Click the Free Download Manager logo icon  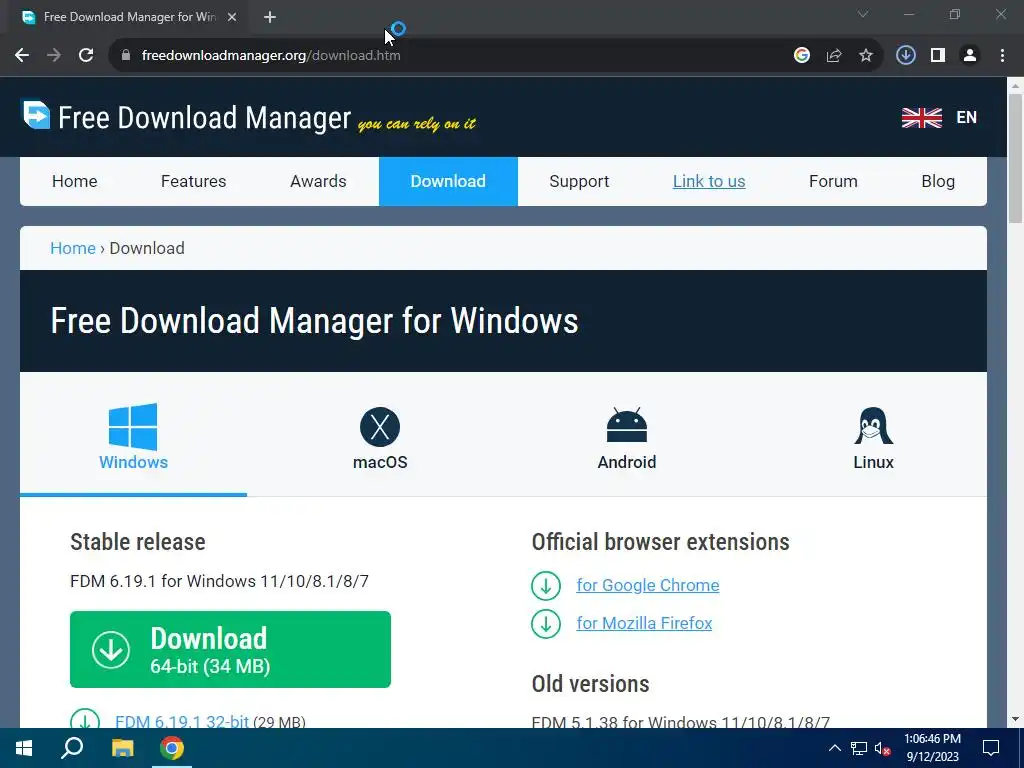coord(36,115)
